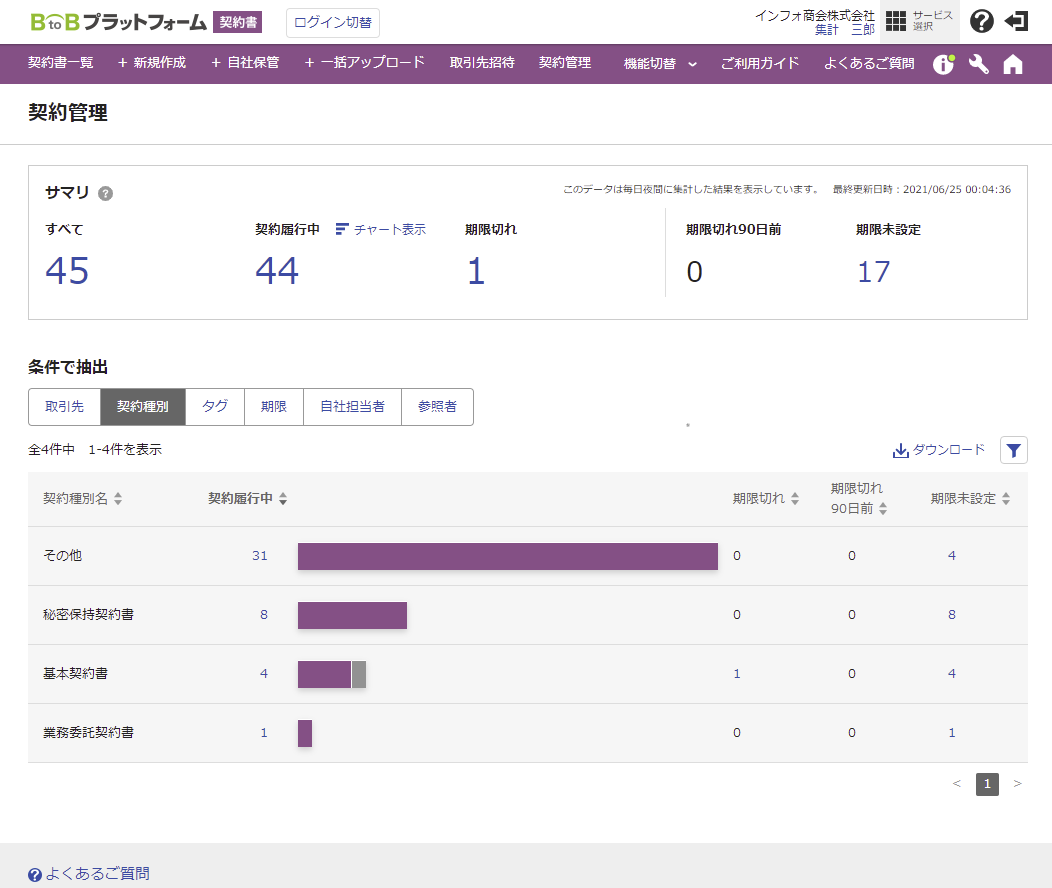
Task: Click the logout arrow icon
Action: (x=1016, y=22)
